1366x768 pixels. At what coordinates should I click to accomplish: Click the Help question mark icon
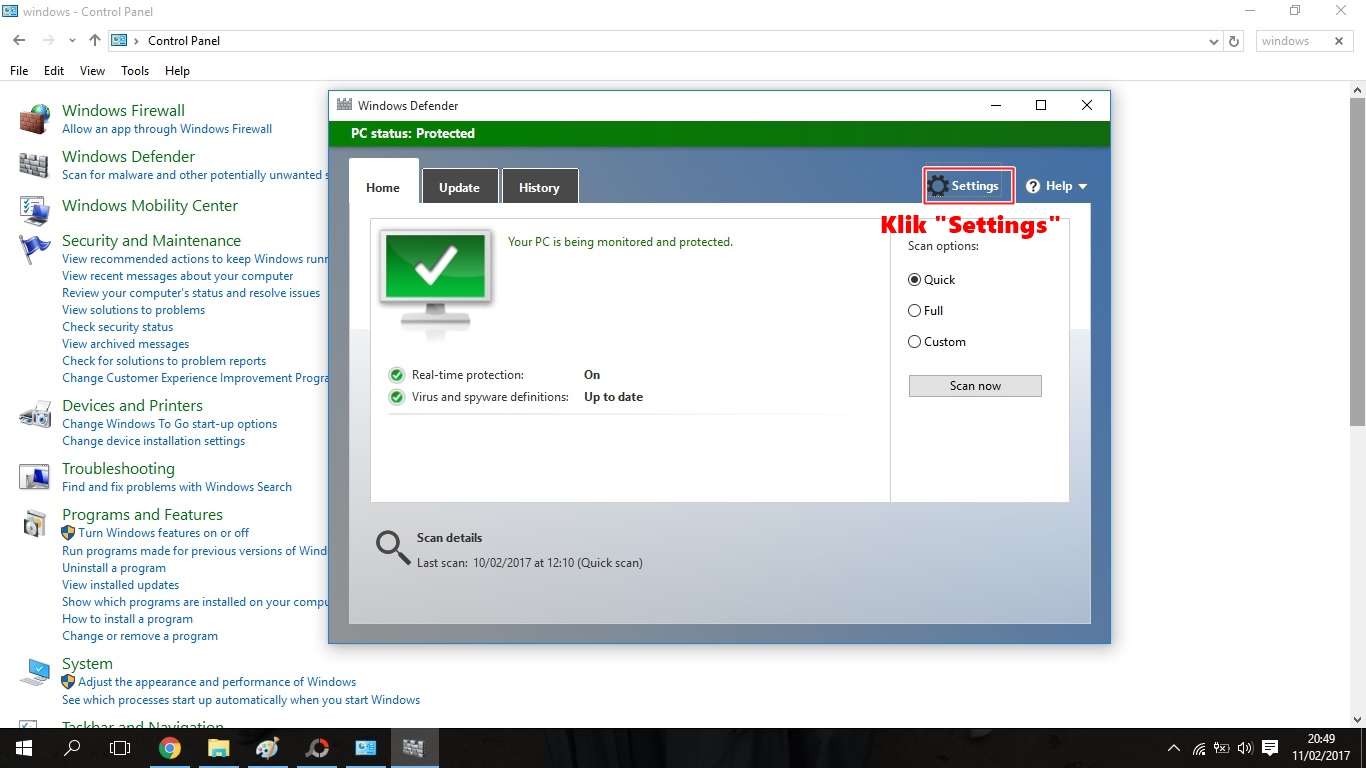click(x=1034, y=186)
